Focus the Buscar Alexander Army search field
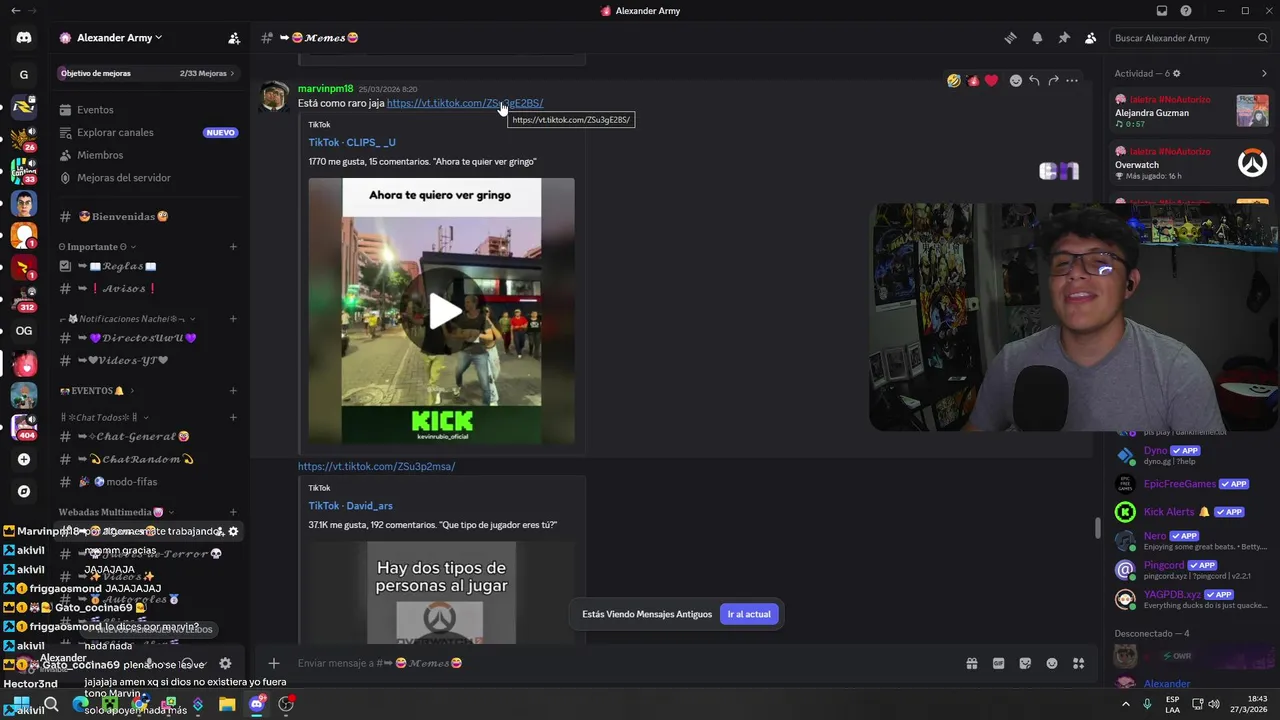The width and height of the screenshot is (1280, 720). coord(1191,38)
